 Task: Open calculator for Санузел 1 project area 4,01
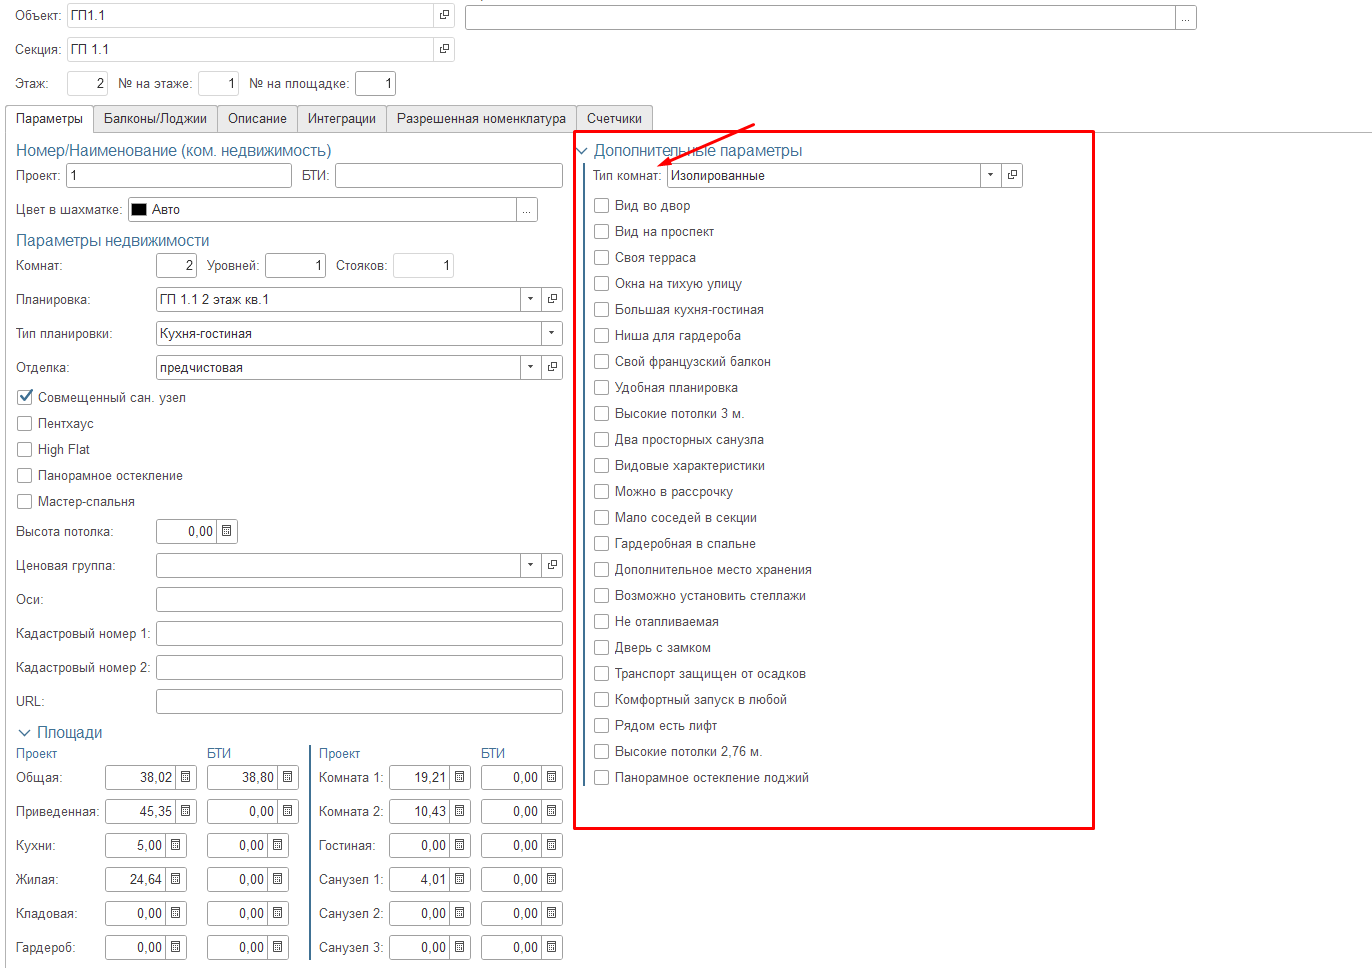(460, 879)
